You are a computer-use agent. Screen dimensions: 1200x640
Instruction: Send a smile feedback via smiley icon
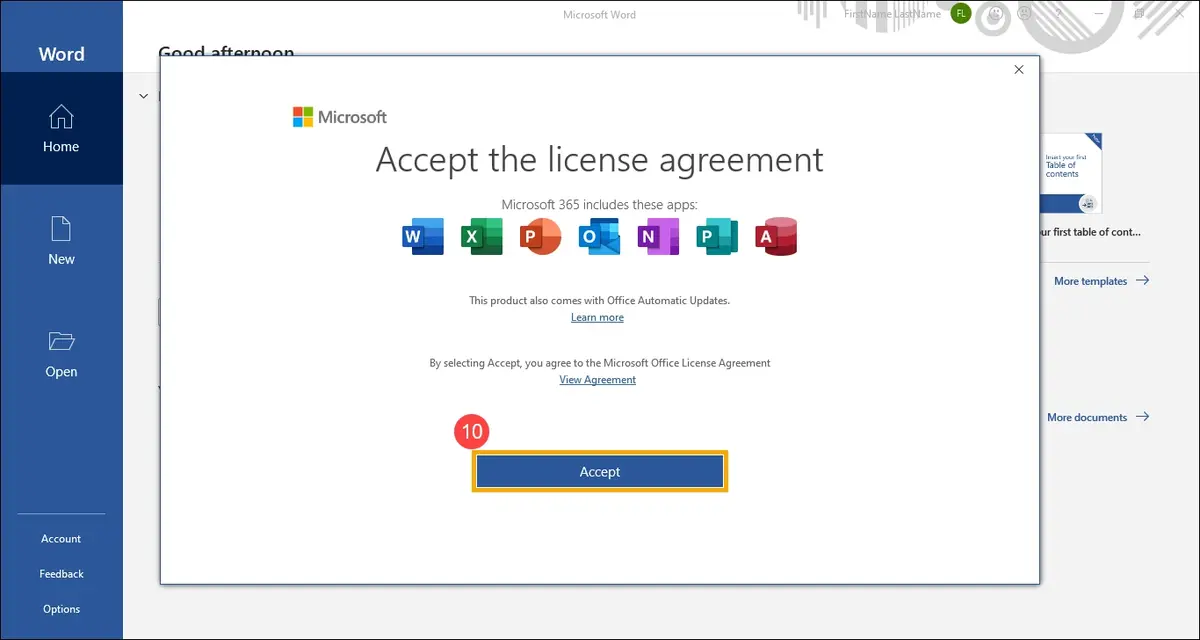[995, 14]
